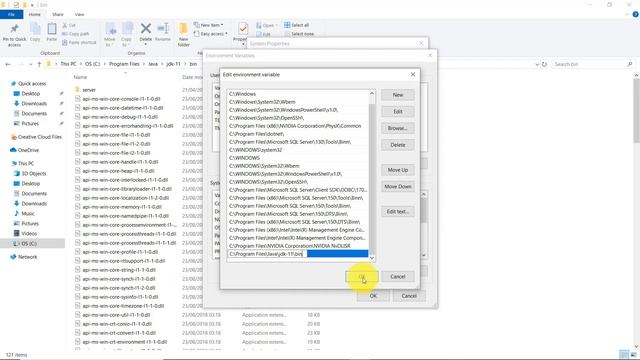Click Paste shortcut in ribbon

79,42
